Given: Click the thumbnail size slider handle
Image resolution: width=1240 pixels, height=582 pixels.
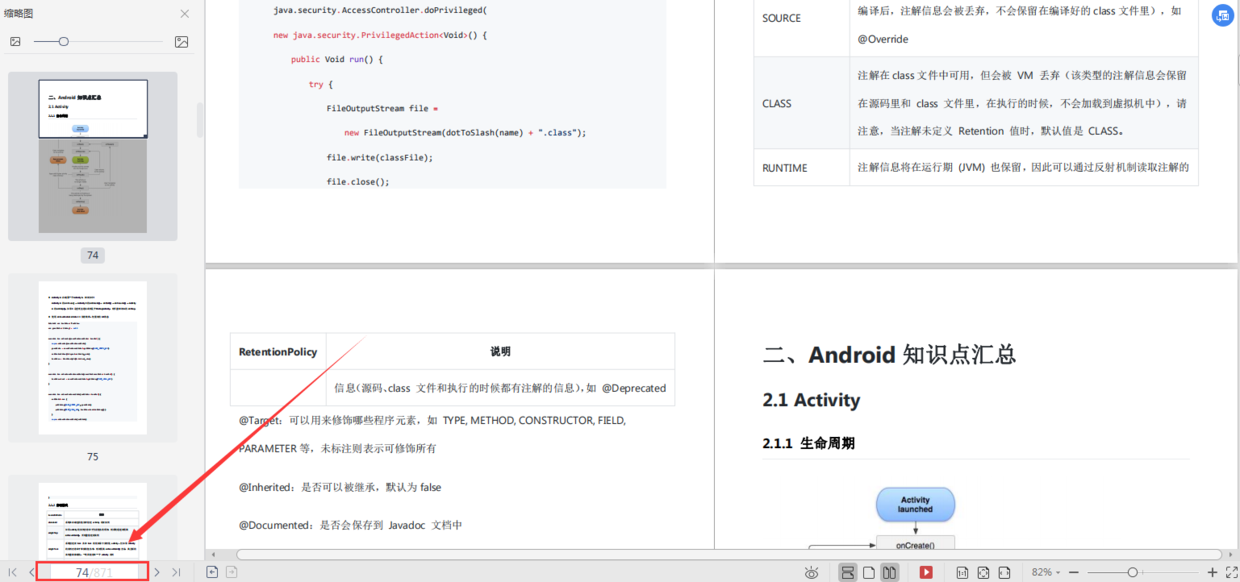Looking at the screenshot, I should pos(63,41).
